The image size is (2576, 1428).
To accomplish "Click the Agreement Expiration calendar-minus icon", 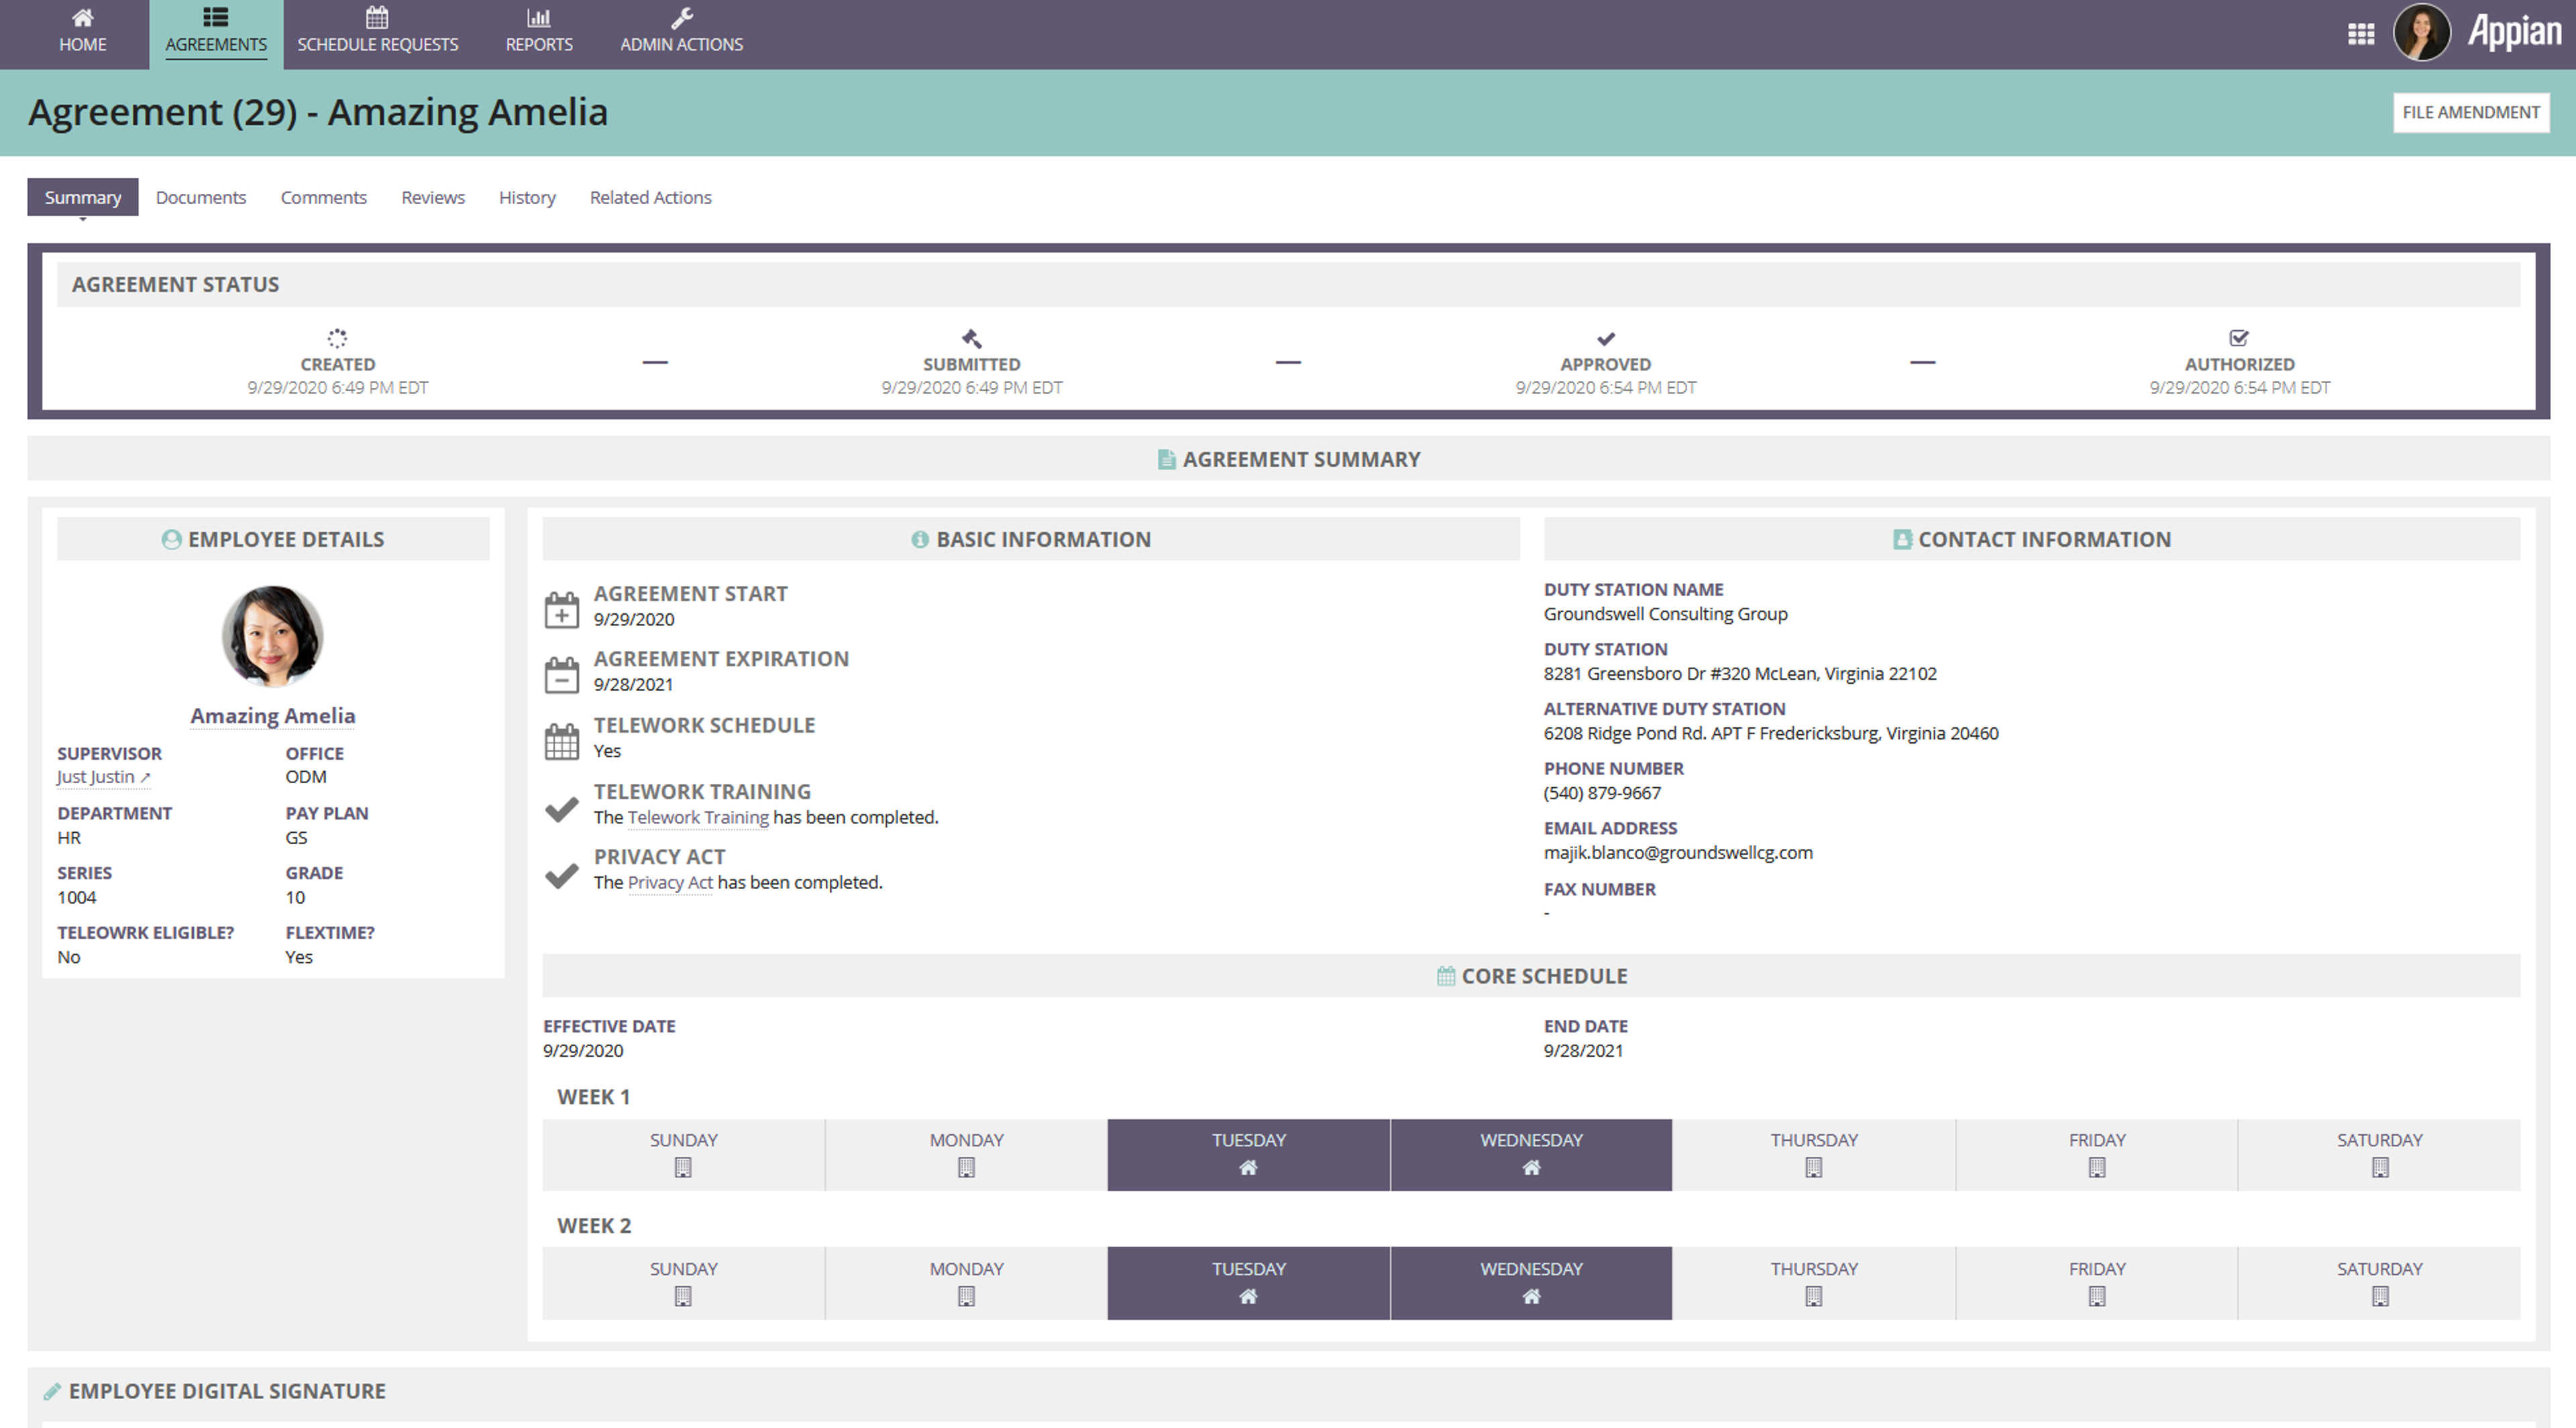I will click(x=561, y=674).
